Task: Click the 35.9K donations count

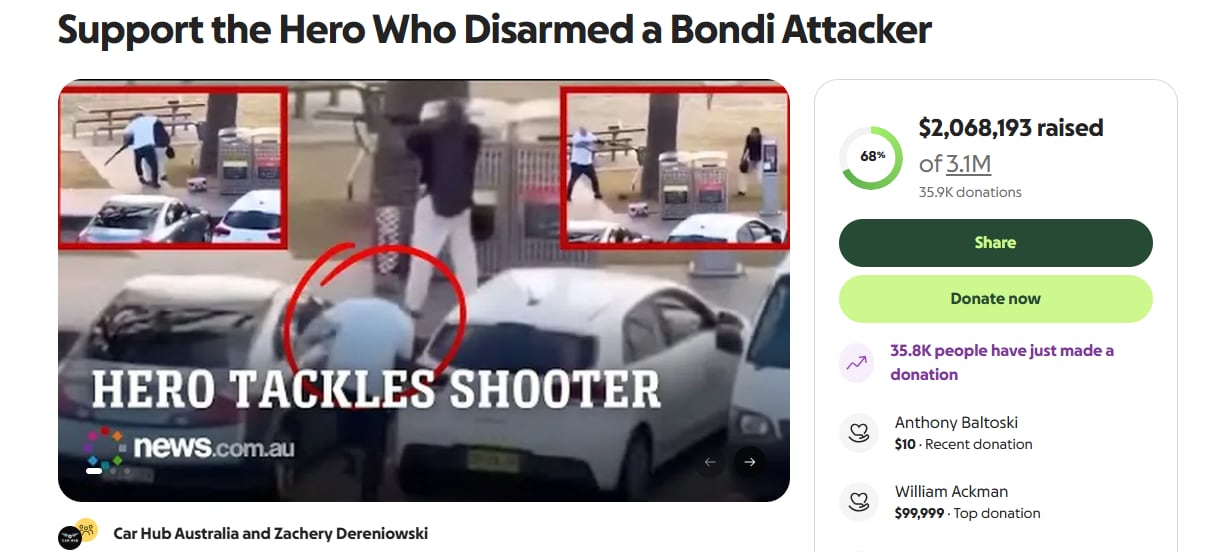Action: 970,192
